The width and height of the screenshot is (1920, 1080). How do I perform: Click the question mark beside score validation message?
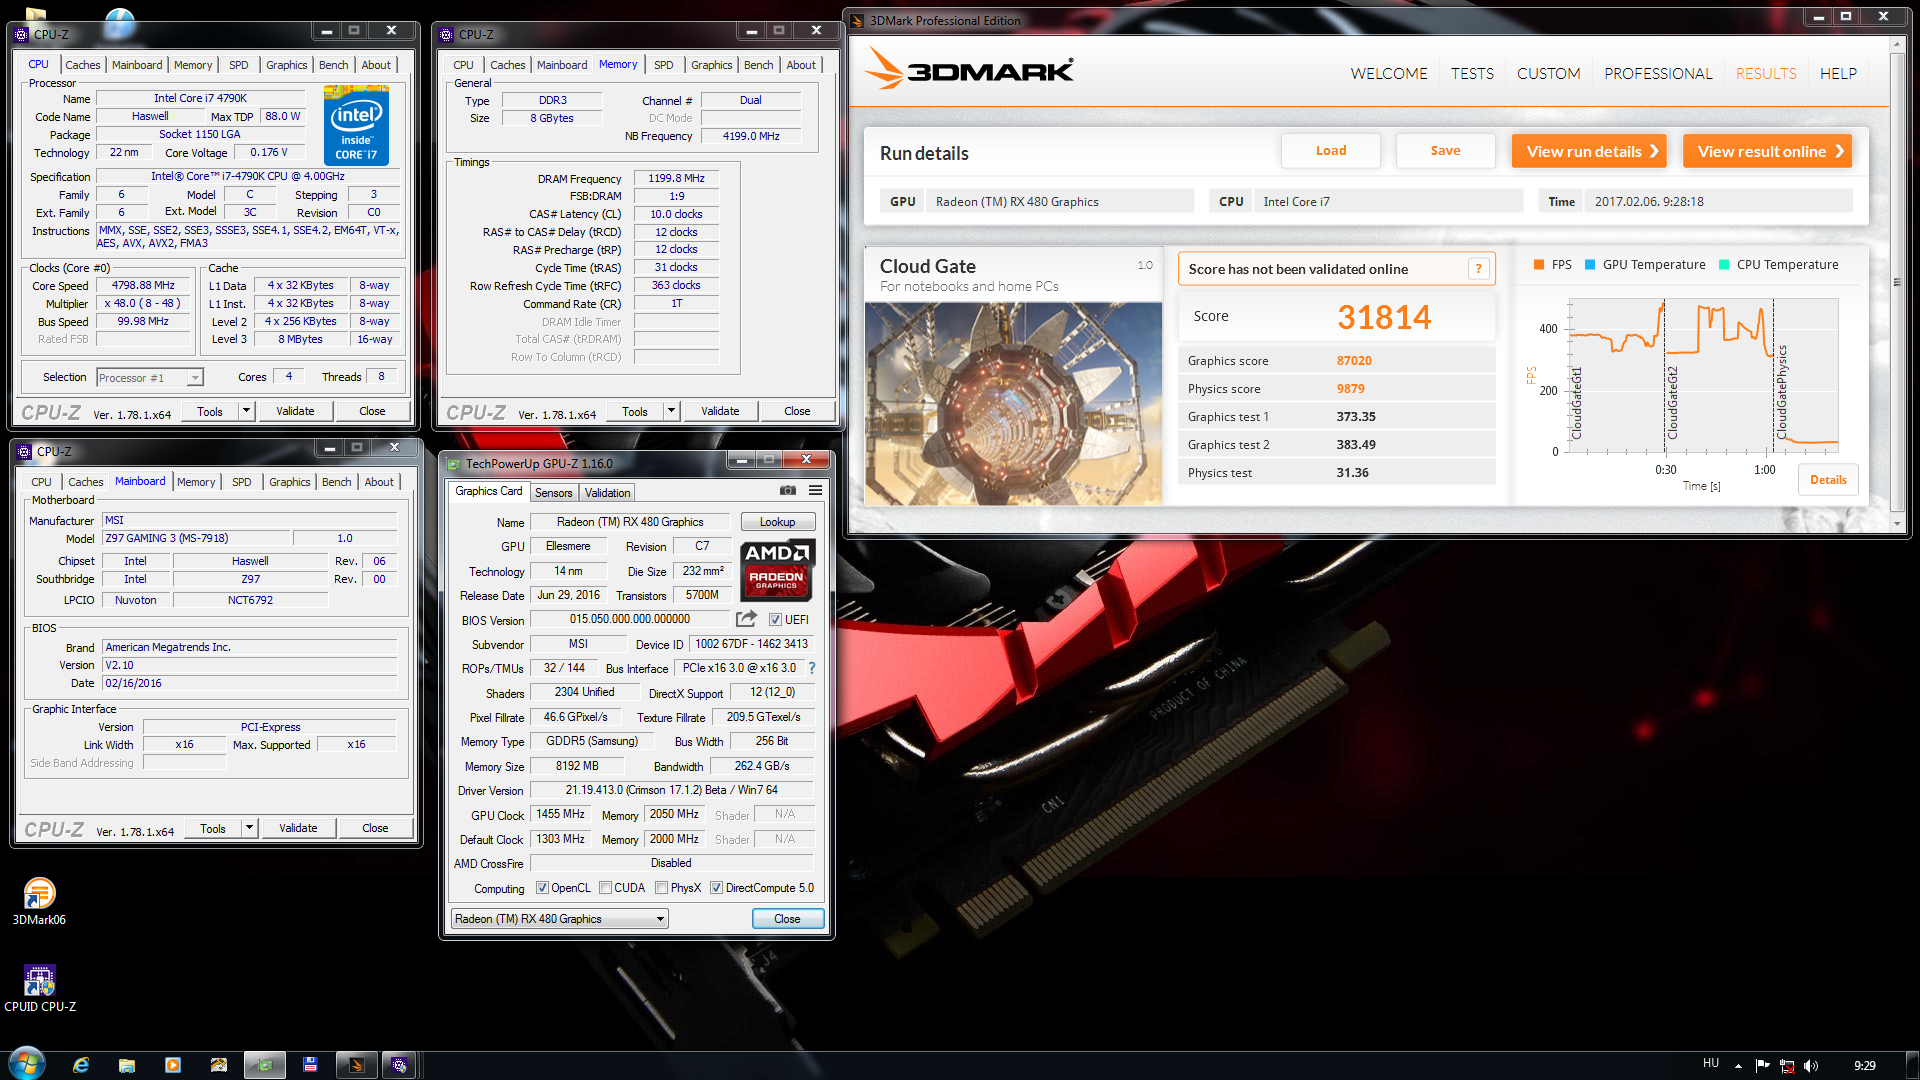[x=1478, y=269]
